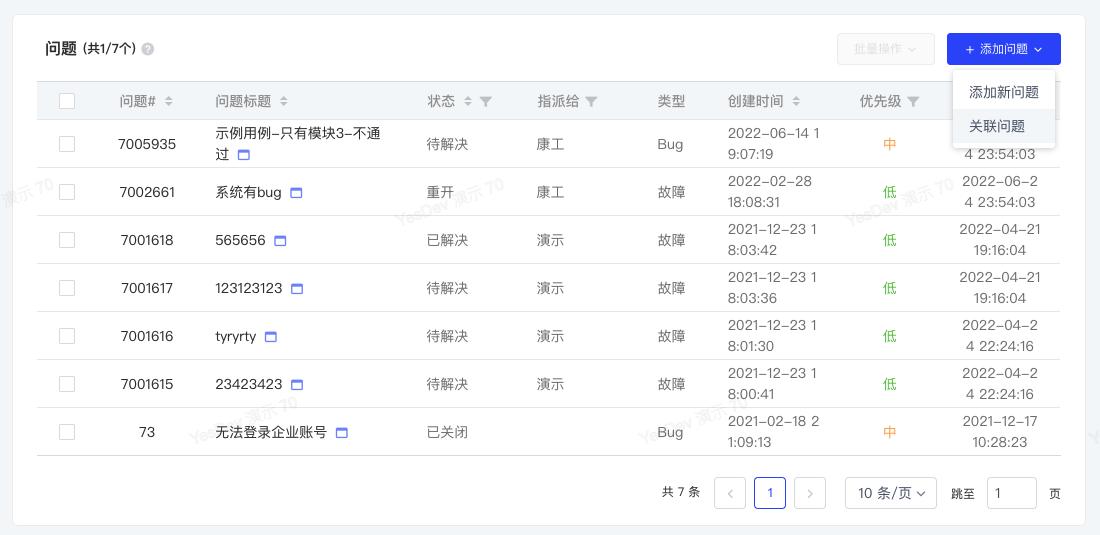The width and height of the screenshot is (1100, 535).
Task: Click issue title 123123123
Action: (x=249, y=288)
